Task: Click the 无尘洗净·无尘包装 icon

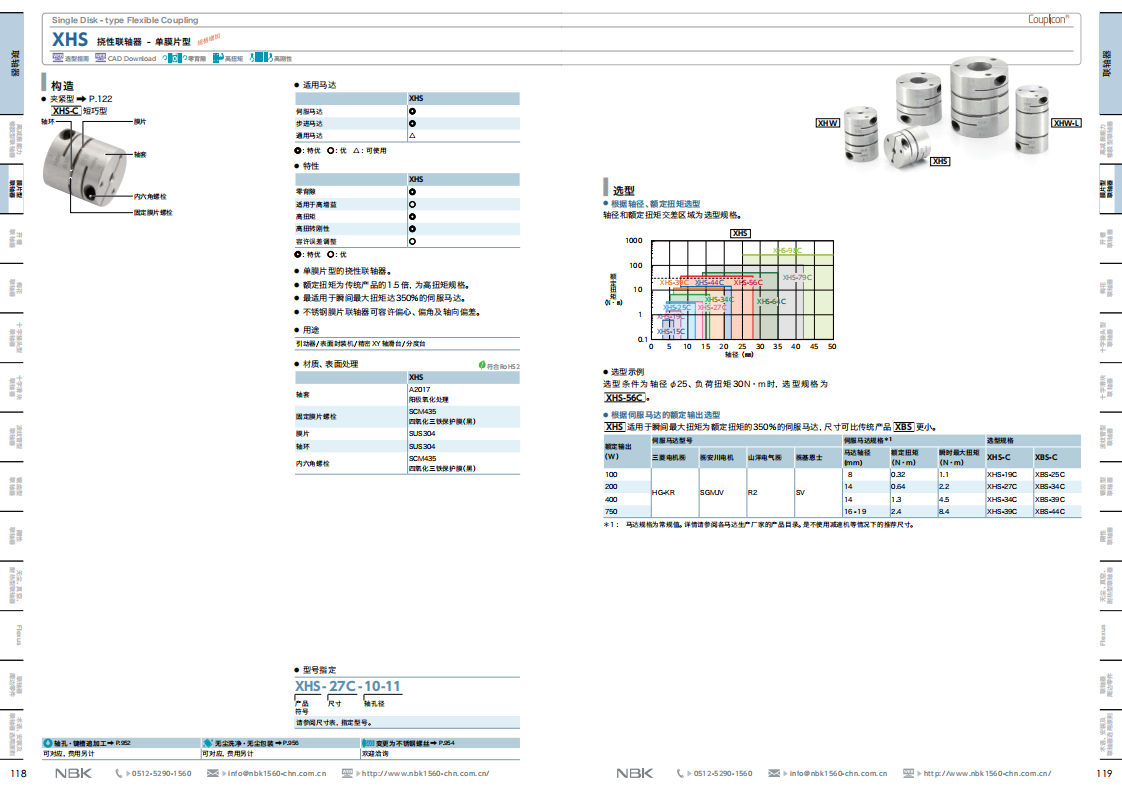Action: point(208,743)
